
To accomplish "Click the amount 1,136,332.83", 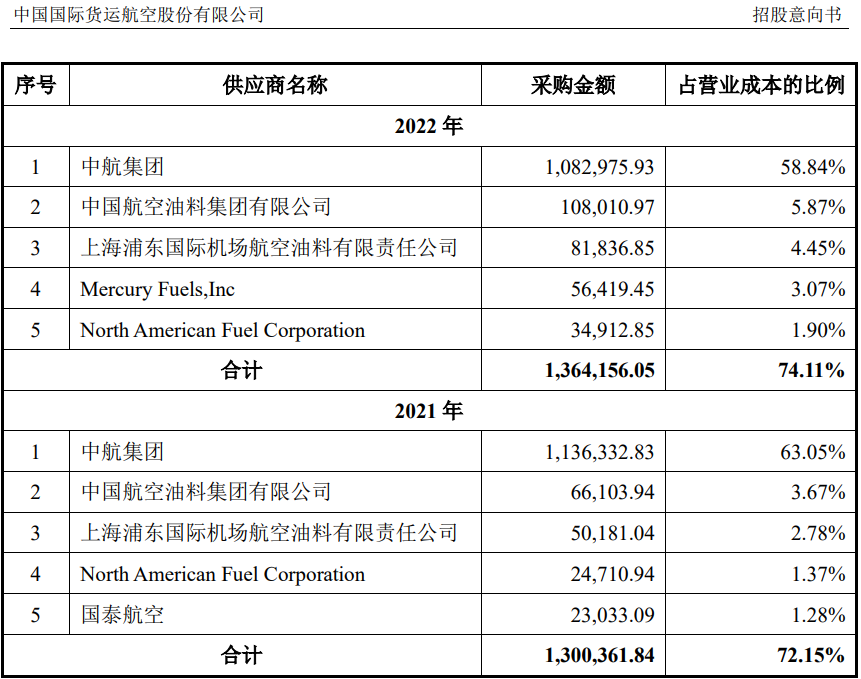I will 600,452.
